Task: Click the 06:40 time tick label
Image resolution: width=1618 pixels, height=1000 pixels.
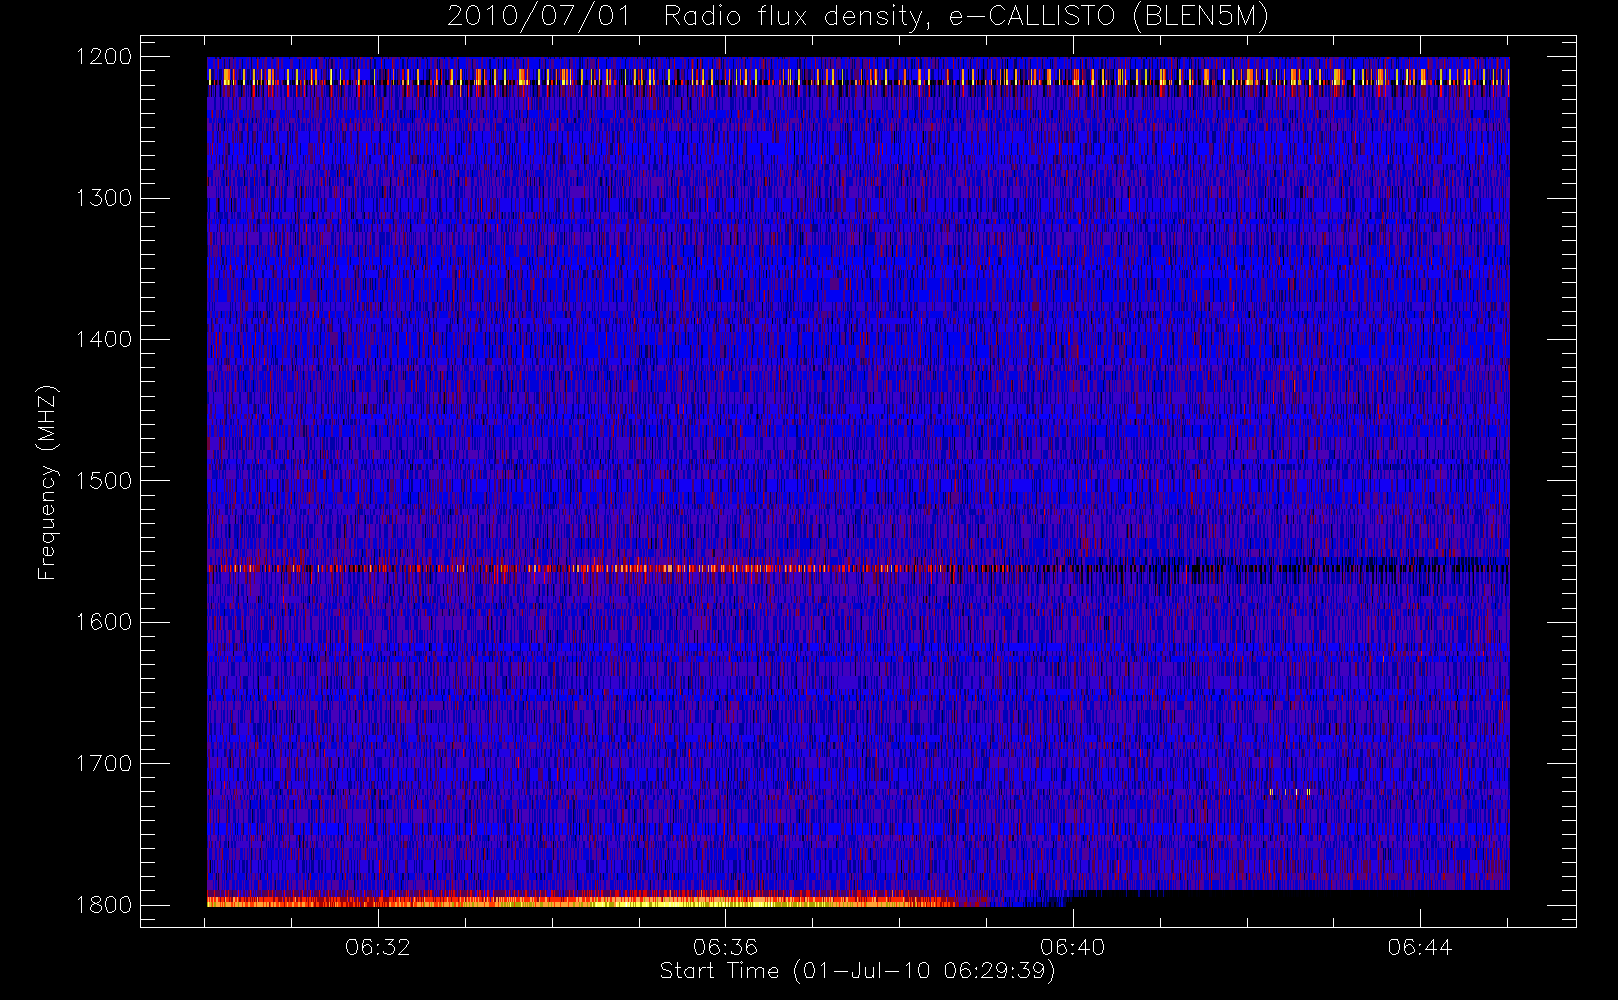Action: (x=1072, y=947)
